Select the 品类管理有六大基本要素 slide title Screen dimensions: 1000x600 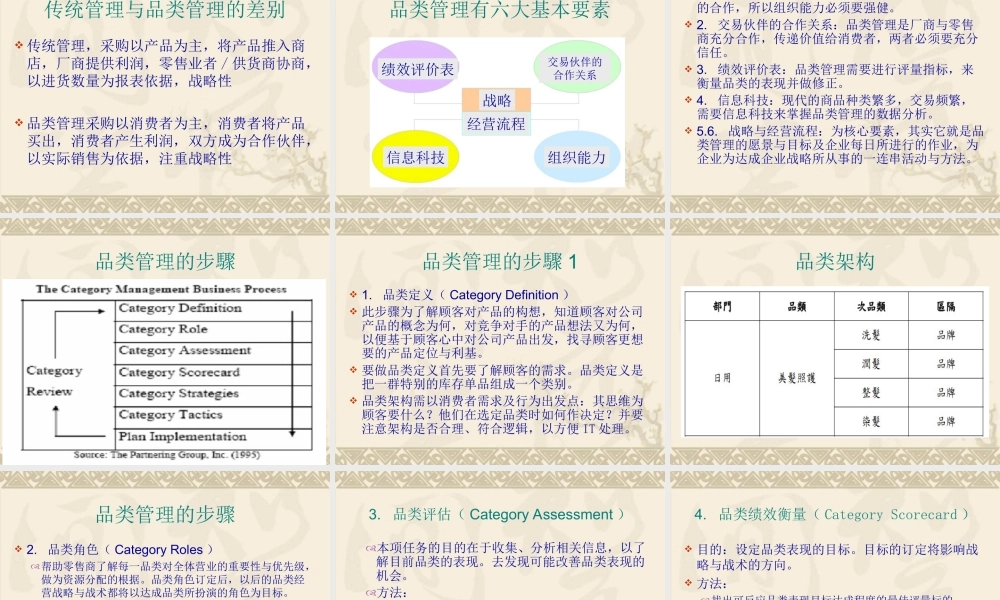499,10
